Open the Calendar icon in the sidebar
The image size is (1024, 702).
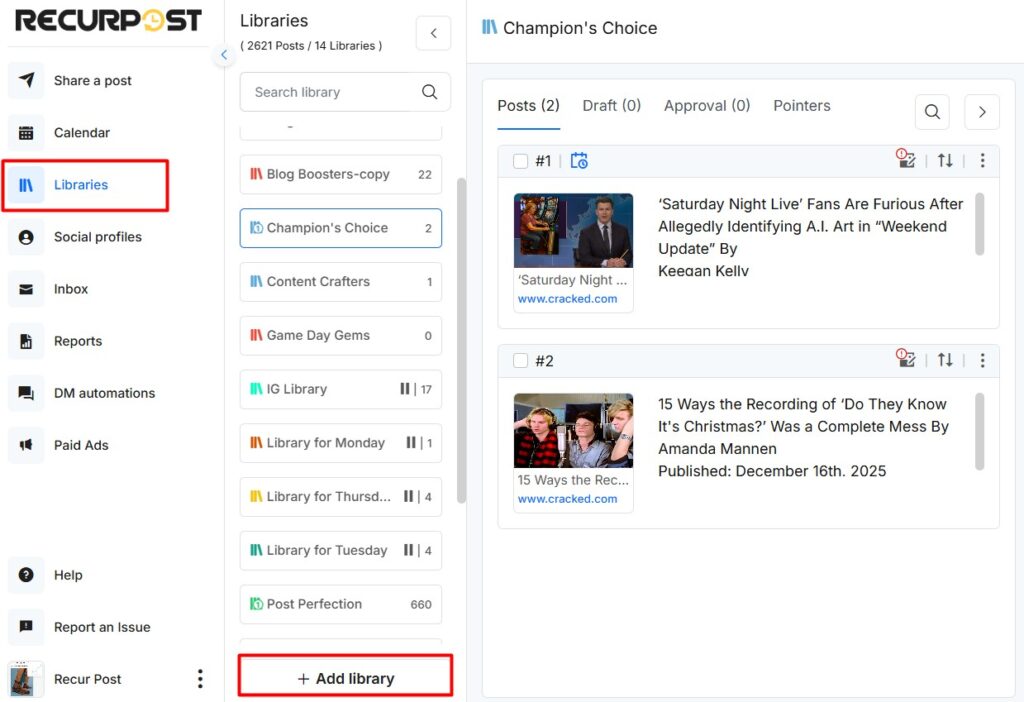point(27,133)
